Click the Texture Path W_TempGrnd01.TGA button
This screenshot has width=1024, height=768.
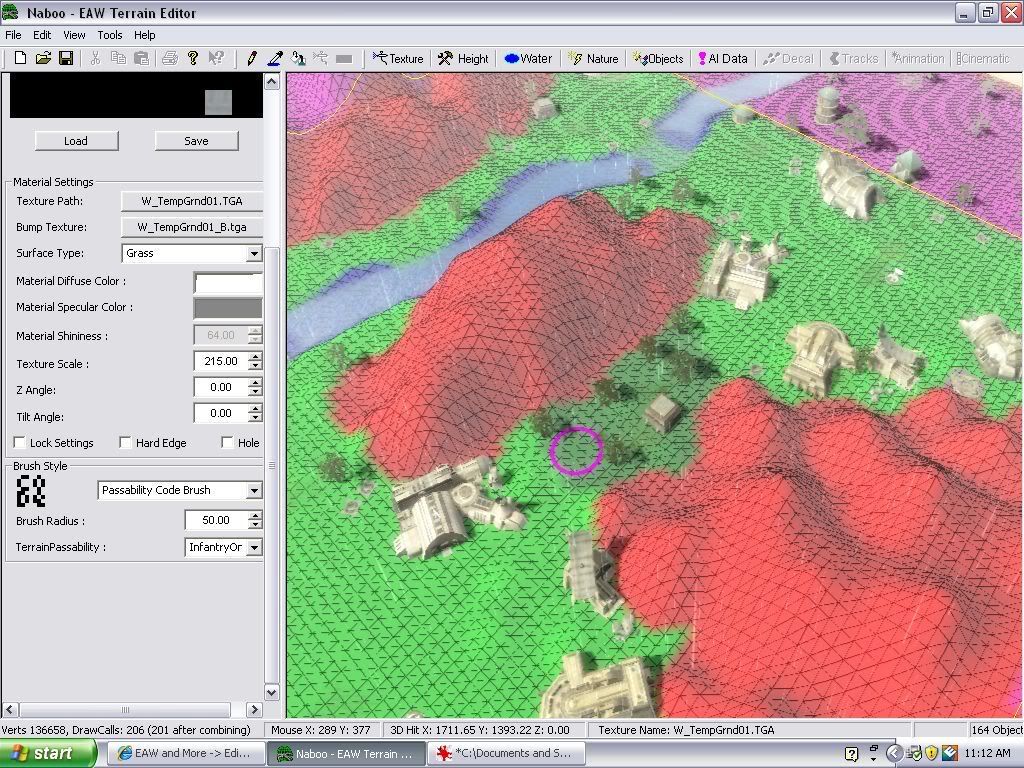(x=192, y=201)
